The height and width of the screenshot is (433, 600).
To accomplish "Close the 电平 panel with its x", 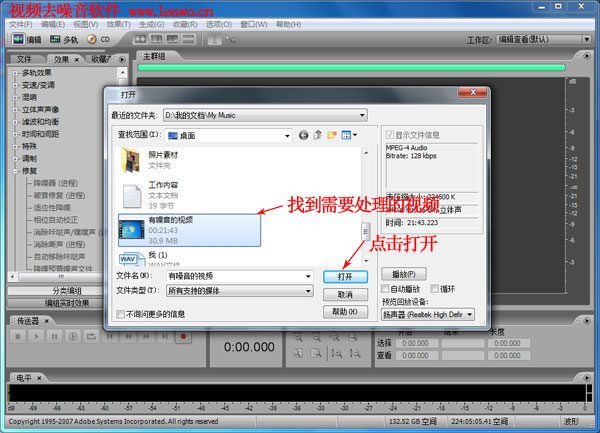I will (39, 378).
